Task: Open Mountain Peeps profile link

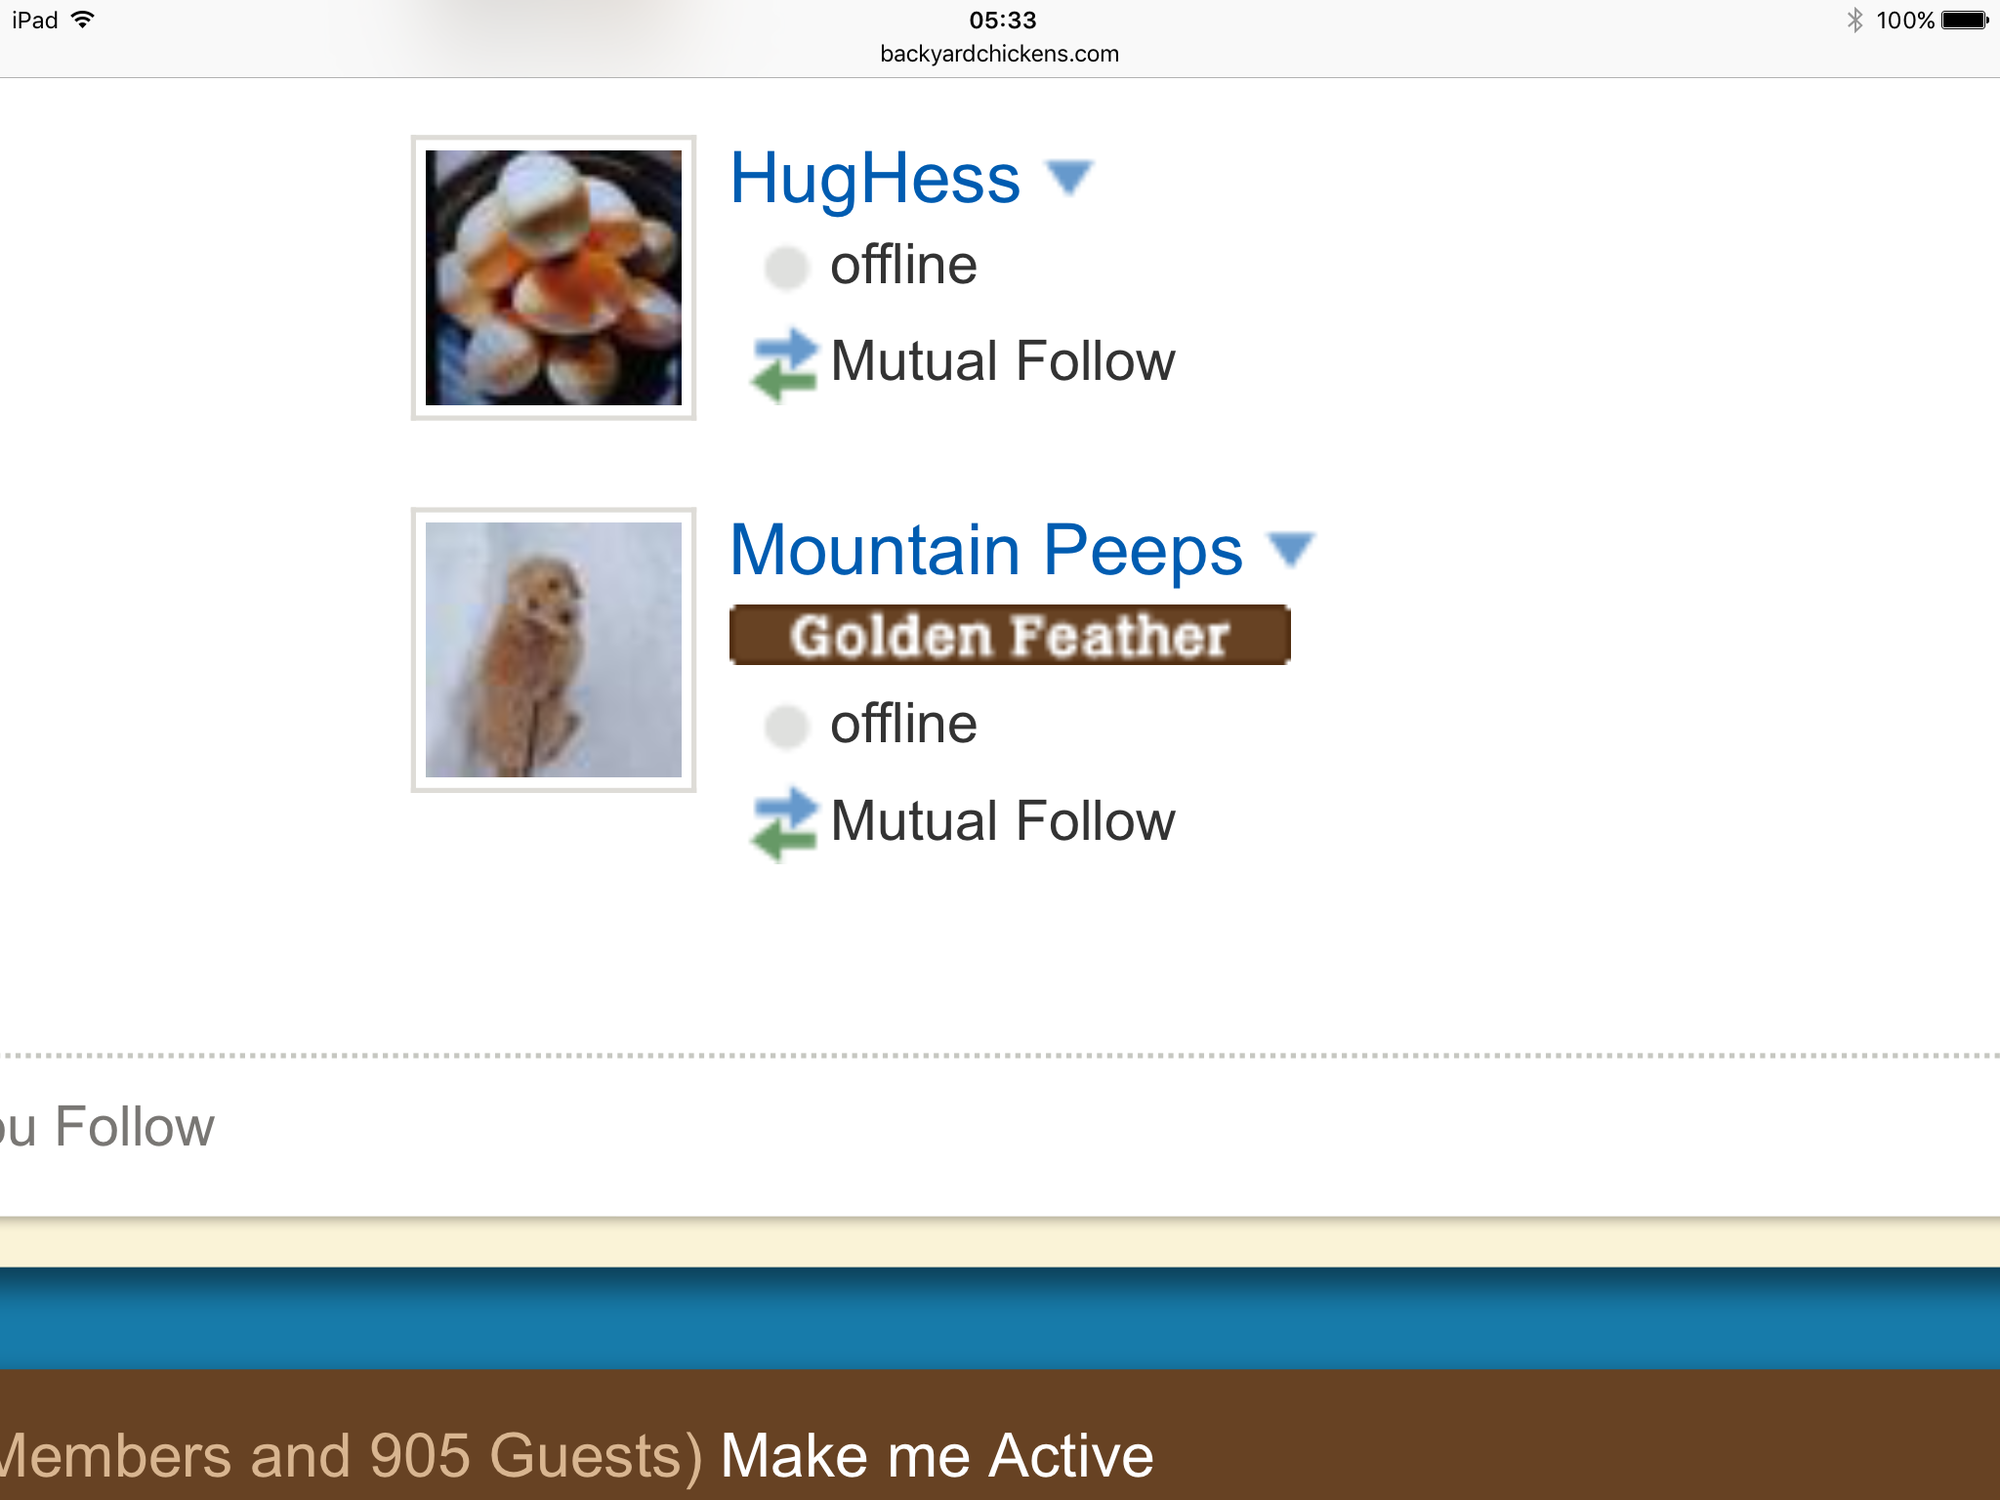Action: (986, 551)
